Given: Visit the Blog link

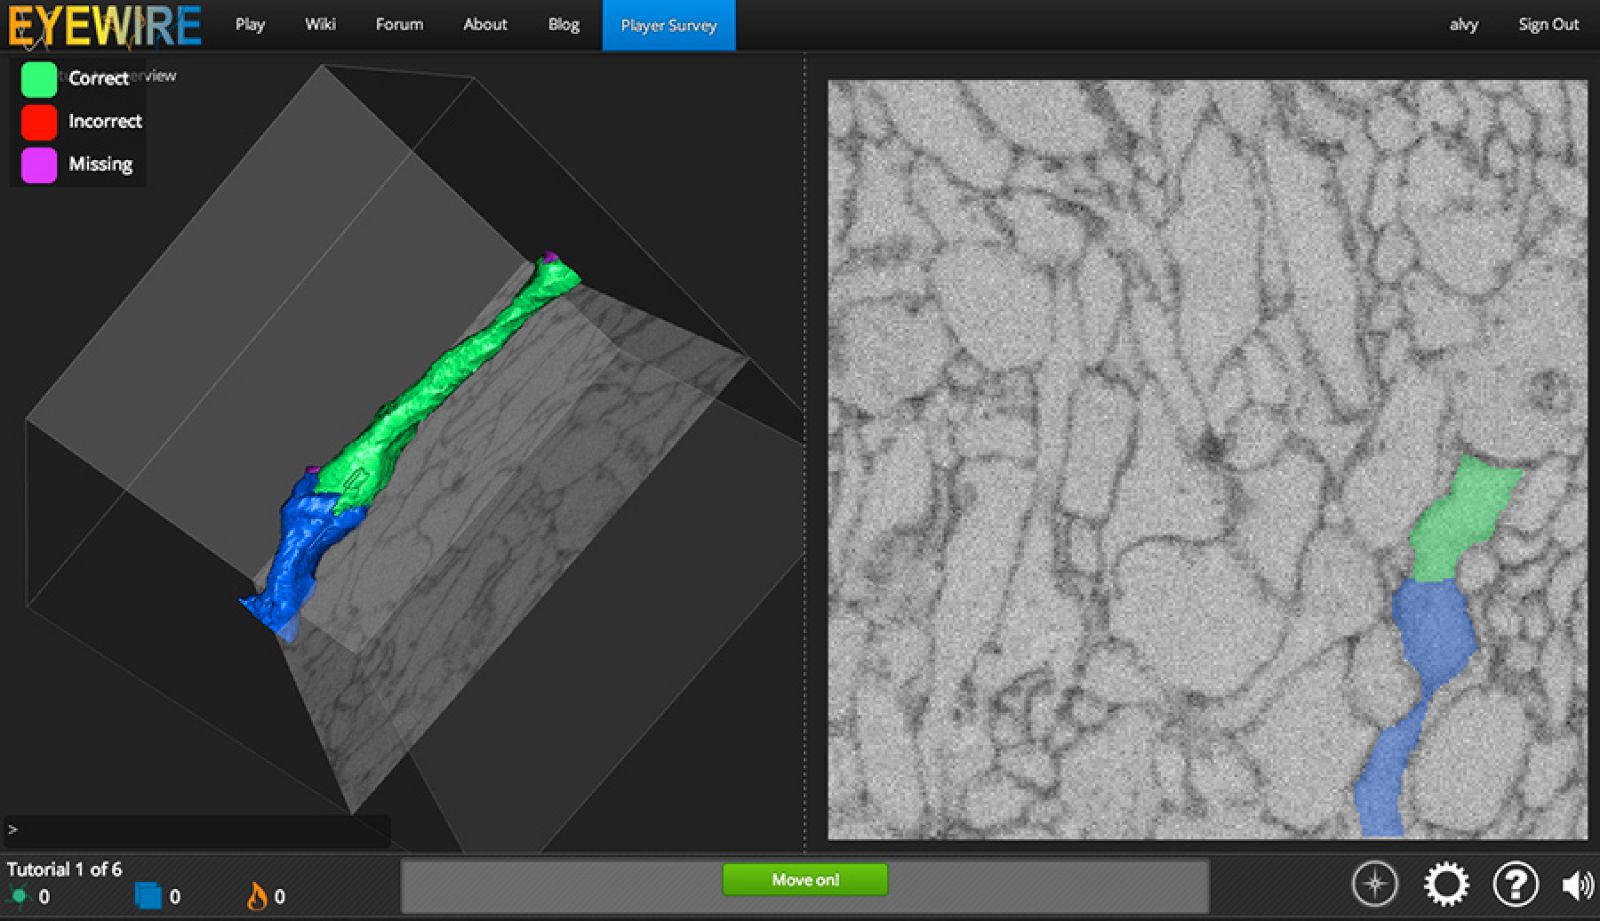Looking at the screenshot, I should point(564,24).
